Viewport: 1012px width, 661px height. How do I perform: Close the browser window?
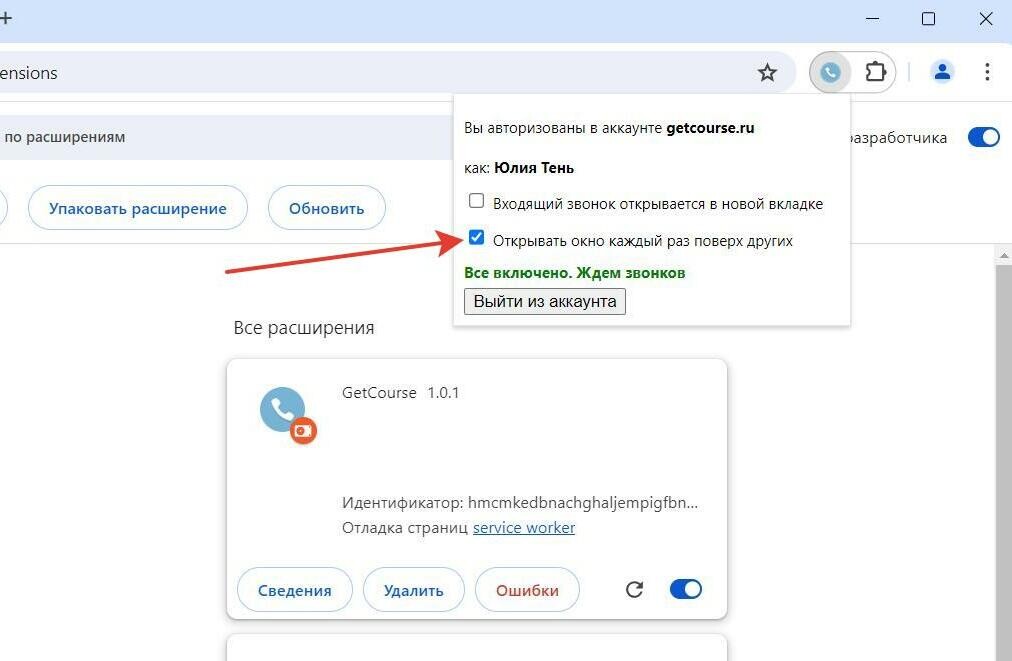[986, 19]
